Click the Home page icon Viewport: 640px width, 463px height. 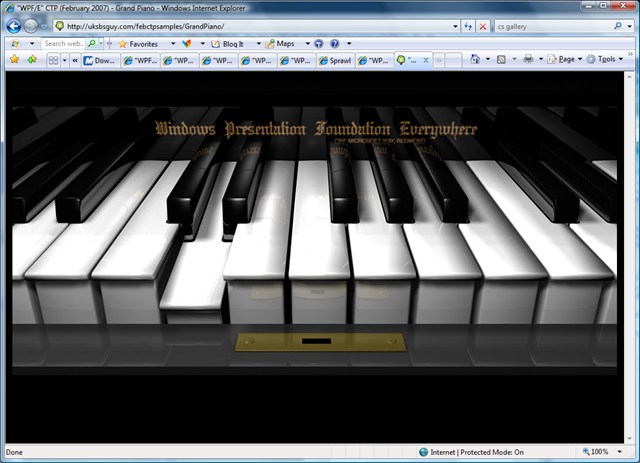[475, 60]
